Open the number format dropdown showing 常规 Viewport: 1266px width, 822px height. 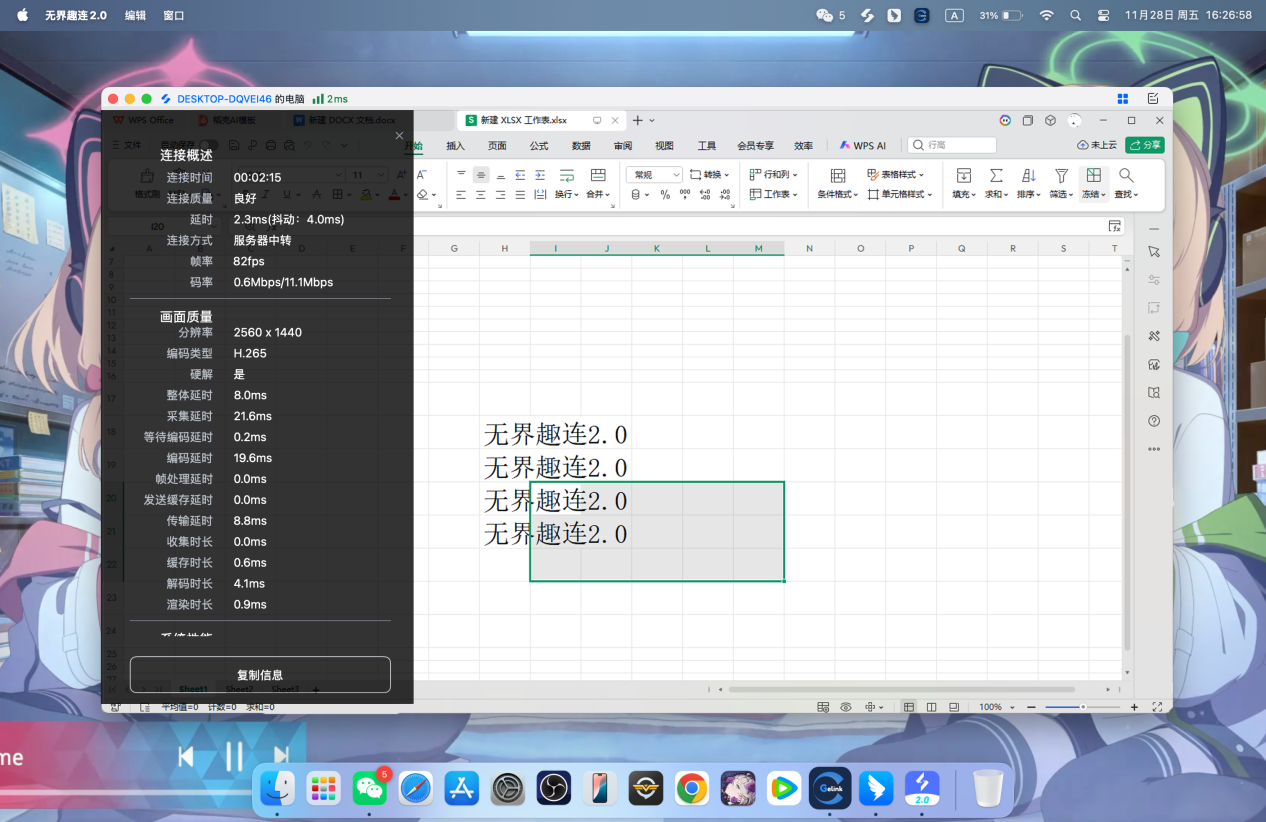(654, 173)
